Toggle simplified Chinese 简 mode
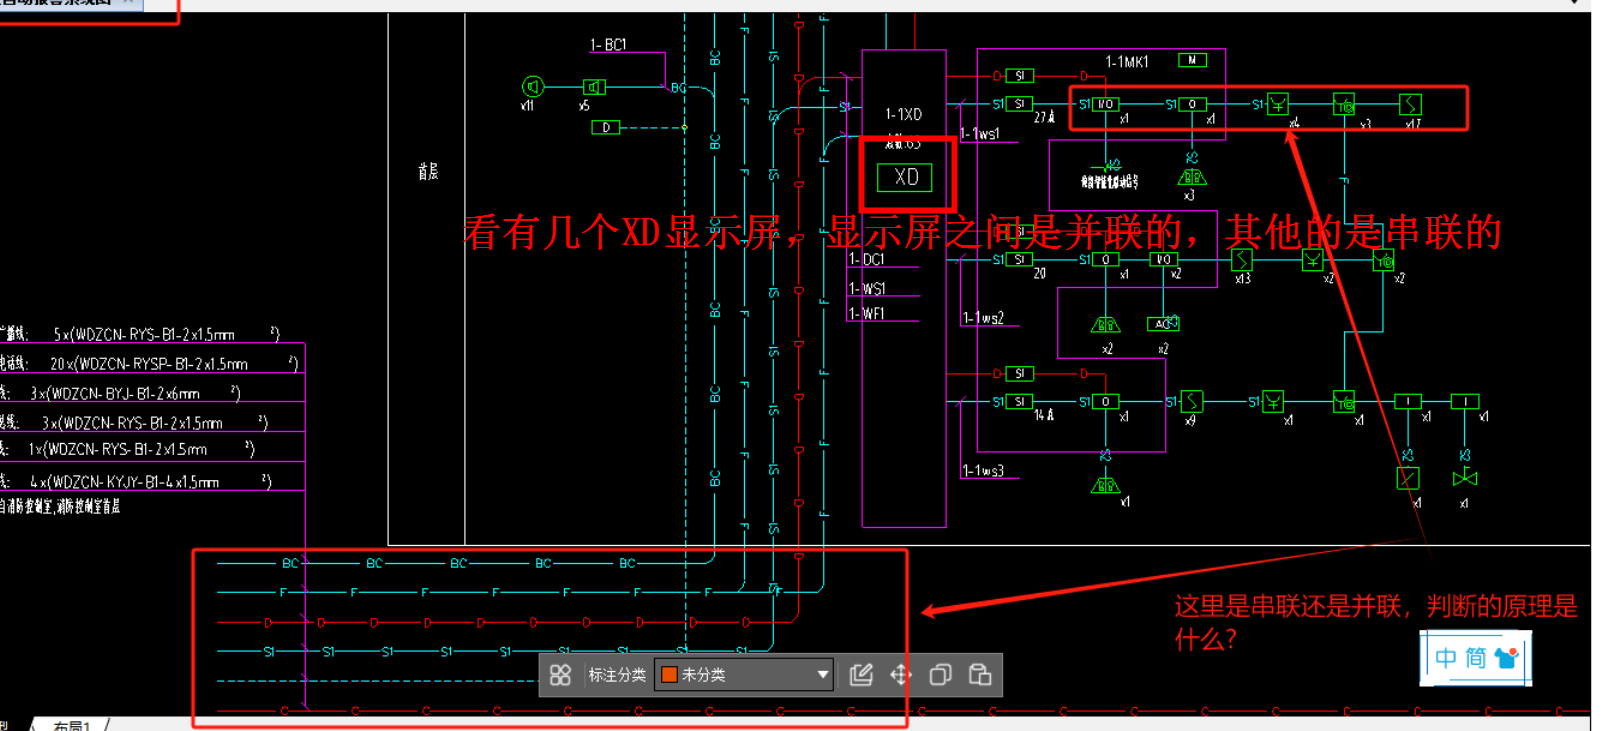1603x731 pixels. tap(1476, 658)
